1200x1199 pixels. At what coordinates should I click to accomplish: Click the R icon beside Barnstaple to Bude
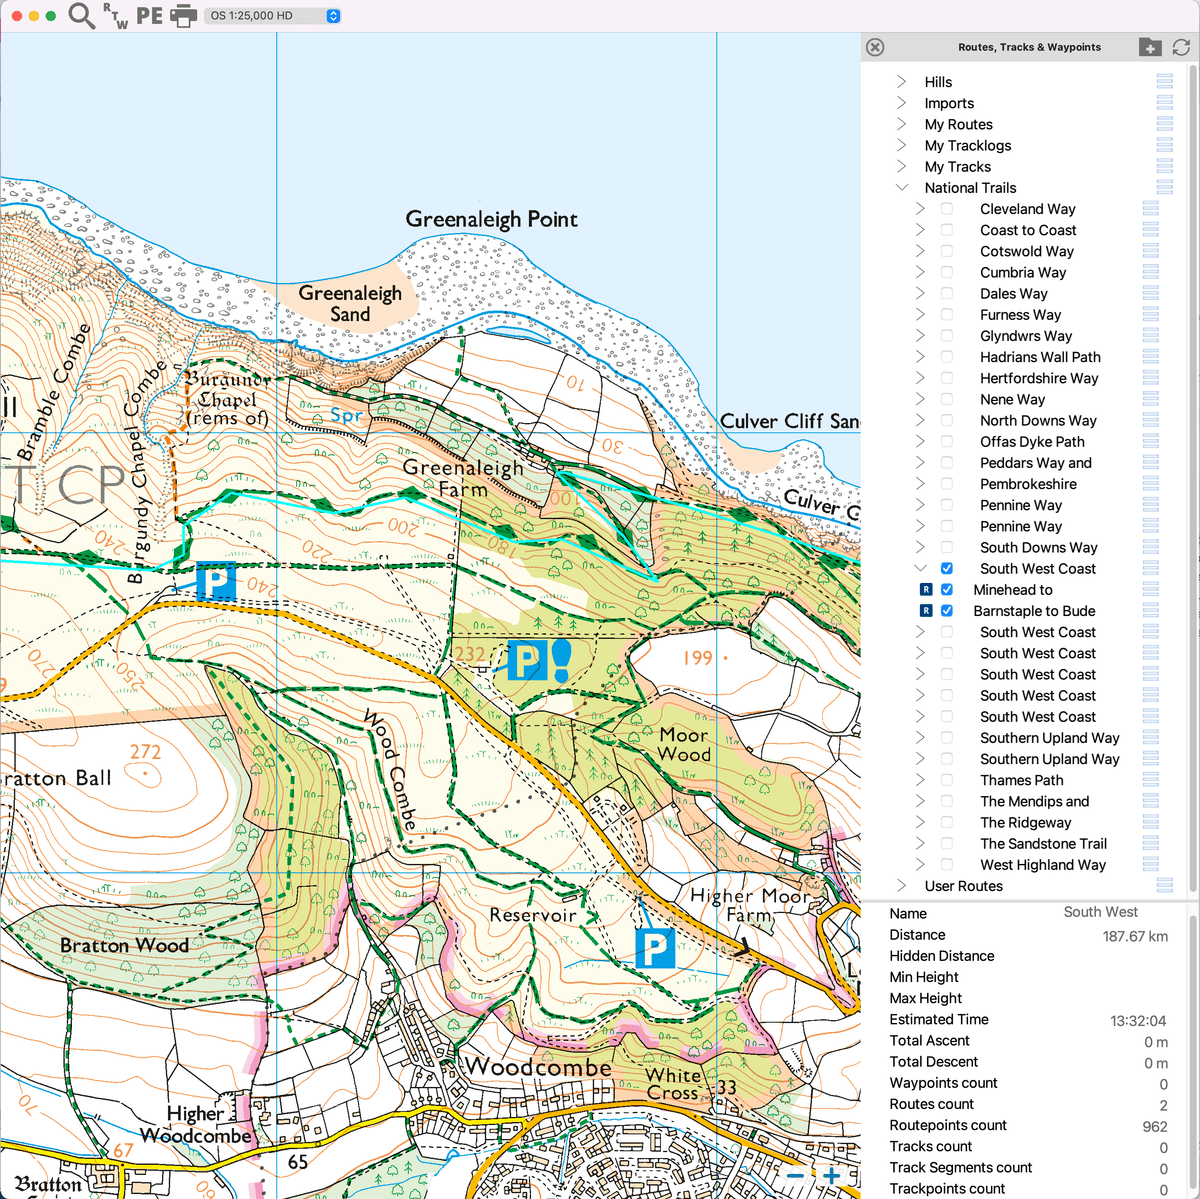925,610
